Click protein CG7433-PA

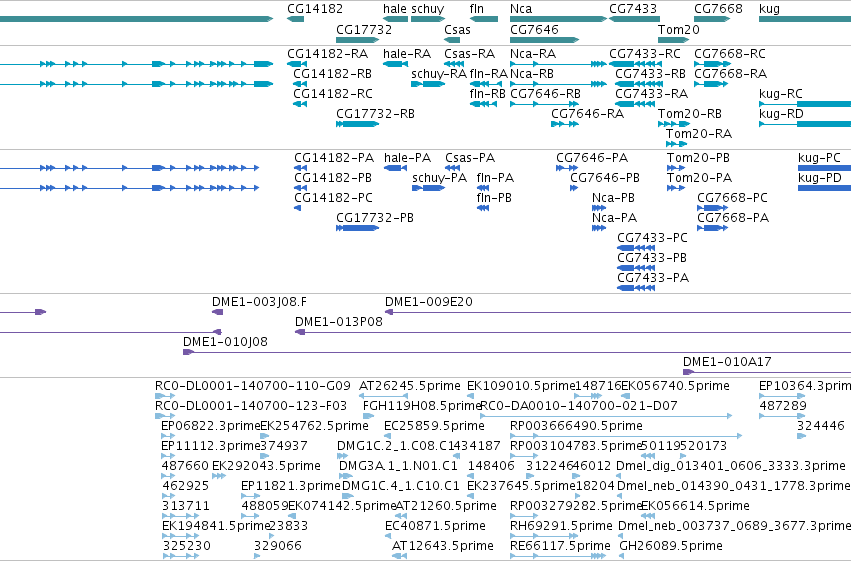(x=653, y=278)
